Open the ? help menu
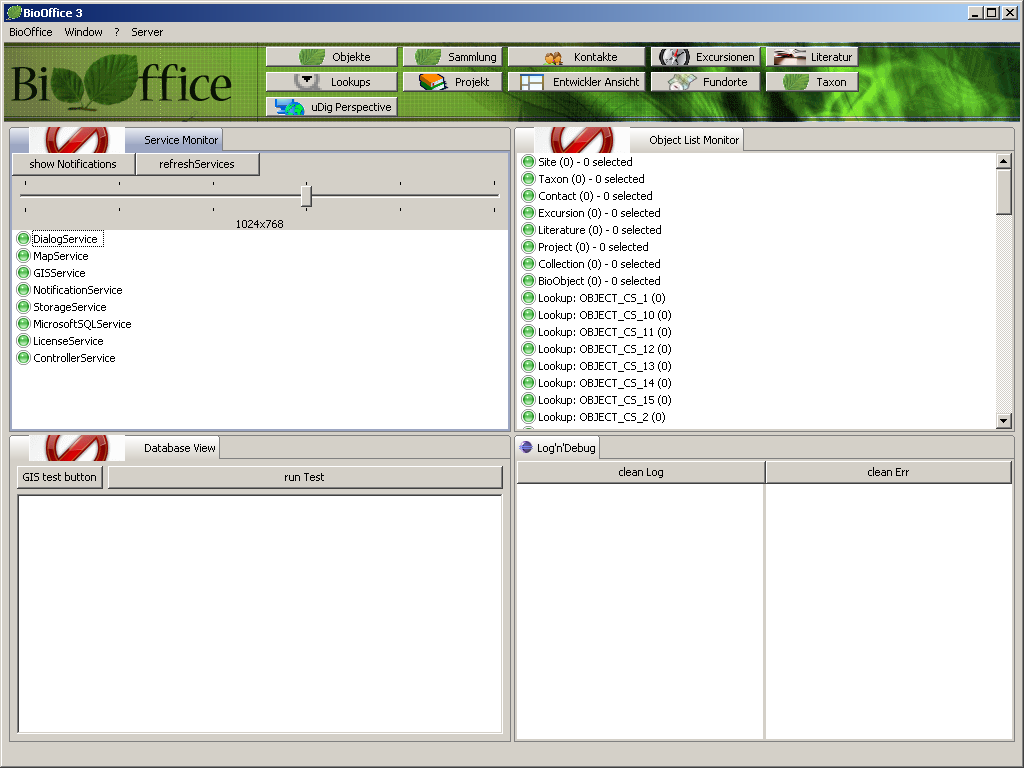This screenshot has width=1024, height=768. (117, 32)
